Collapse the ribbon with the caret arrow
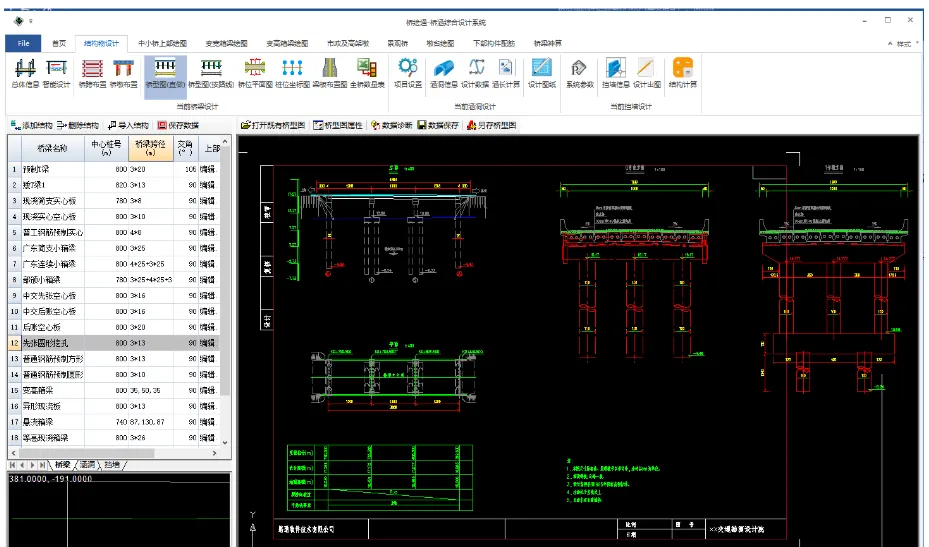The width and height of the screenshot is (929, 547). click(889, 44)
